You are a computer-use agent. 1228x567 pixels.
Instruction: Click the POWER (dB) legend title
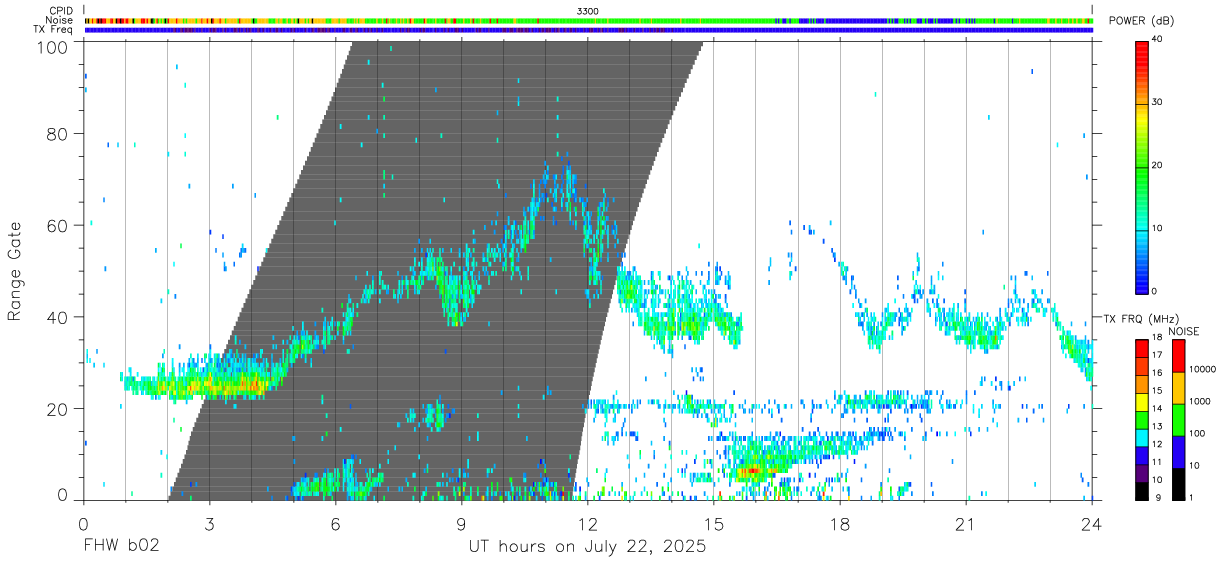[x=1141, y=21]
